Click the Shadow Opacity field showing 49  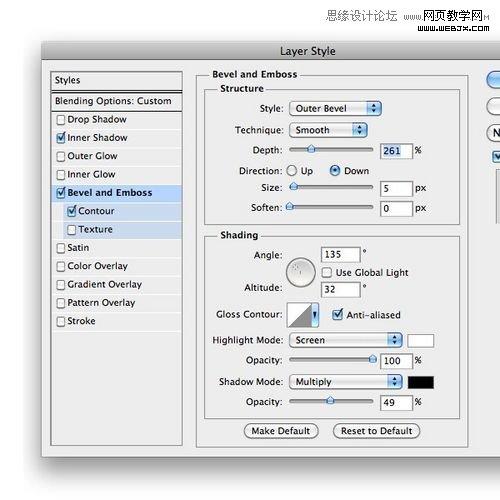[396, 403]
